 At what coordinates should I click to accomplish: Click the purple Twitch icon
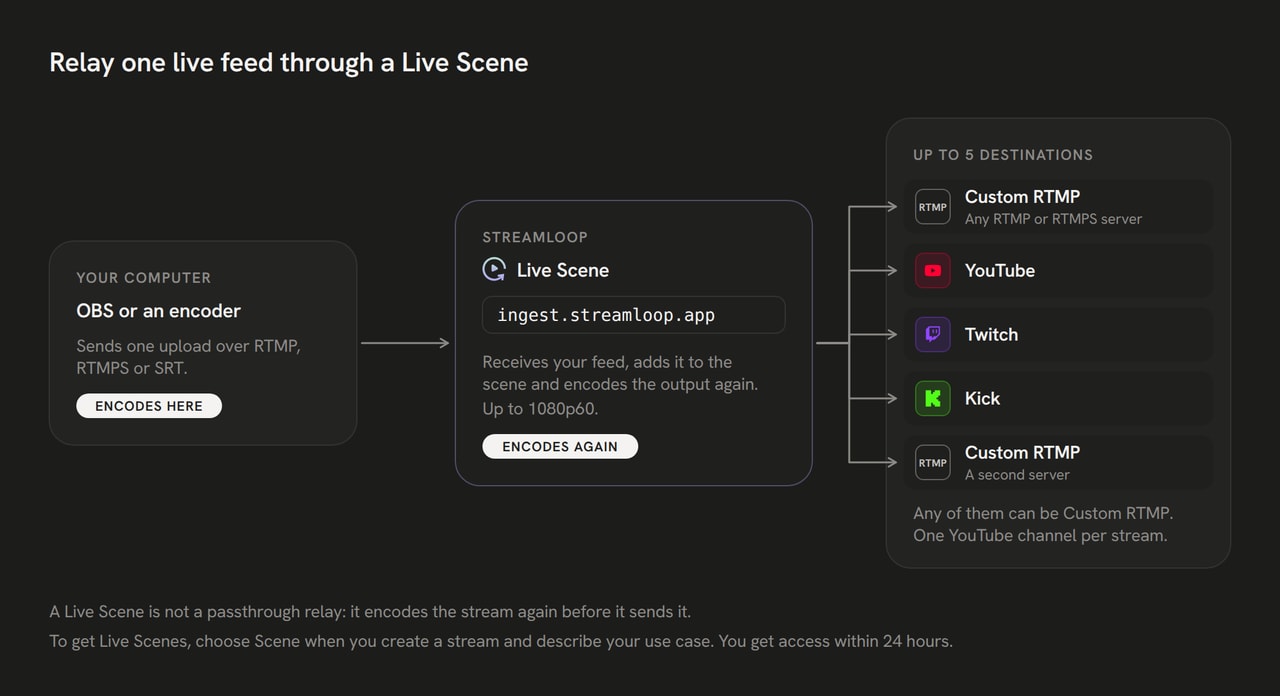(x=933, y=335)
